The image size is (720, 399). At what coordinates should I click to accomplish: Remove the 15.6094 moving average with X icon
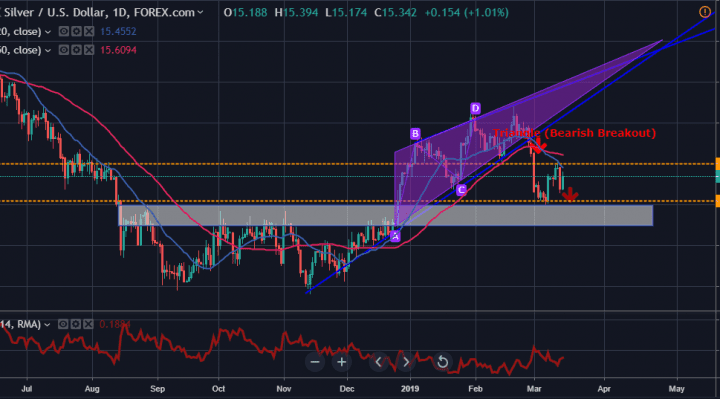tap(89, 50)
